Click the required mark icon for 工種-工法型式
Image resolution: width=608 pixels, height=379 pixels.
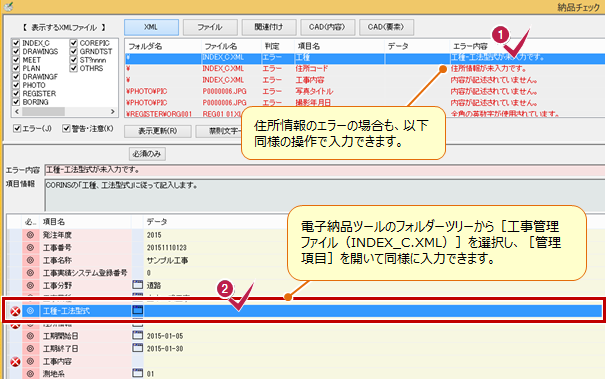pyautogui.click(x=30, y=311)
